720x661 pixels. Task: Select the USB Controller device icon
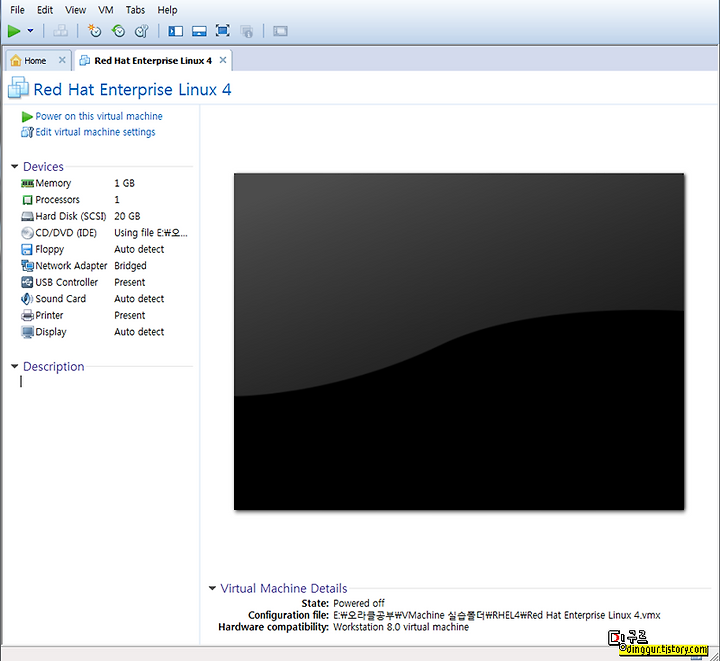pos(27,282)
